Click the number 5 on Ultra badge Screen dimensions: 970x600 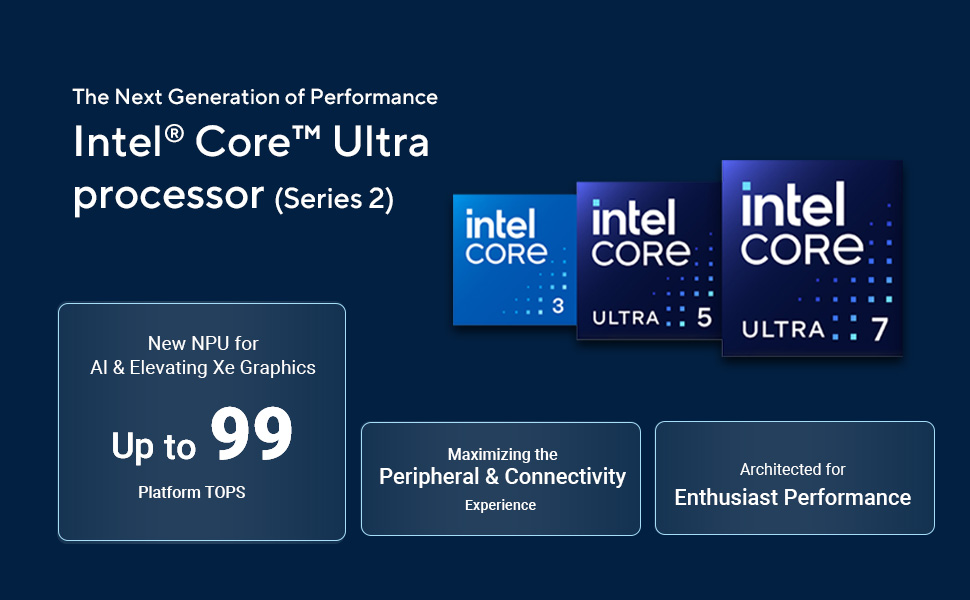[x=704, y=317]
